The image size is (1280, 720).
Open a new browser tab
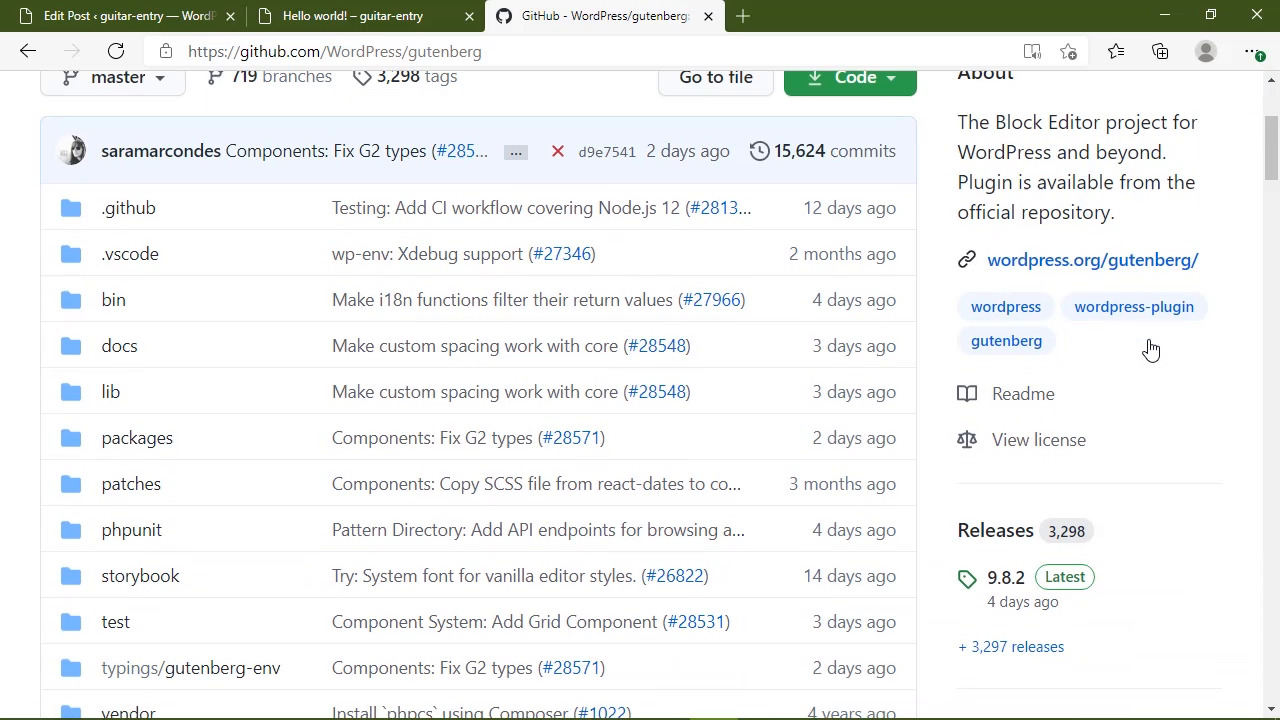point(743,16)
